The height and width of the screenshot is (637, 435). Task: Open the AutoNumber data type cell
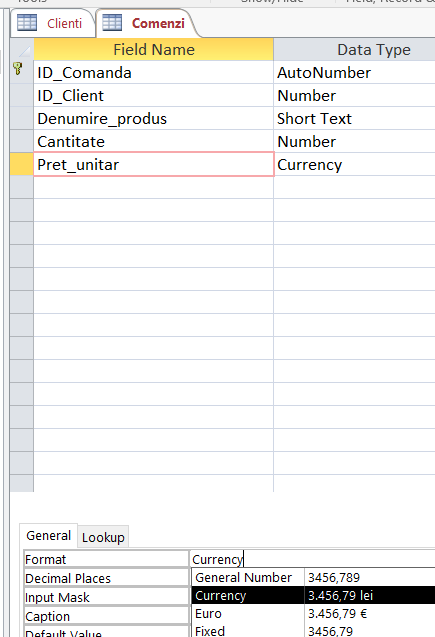pos(355,73)
